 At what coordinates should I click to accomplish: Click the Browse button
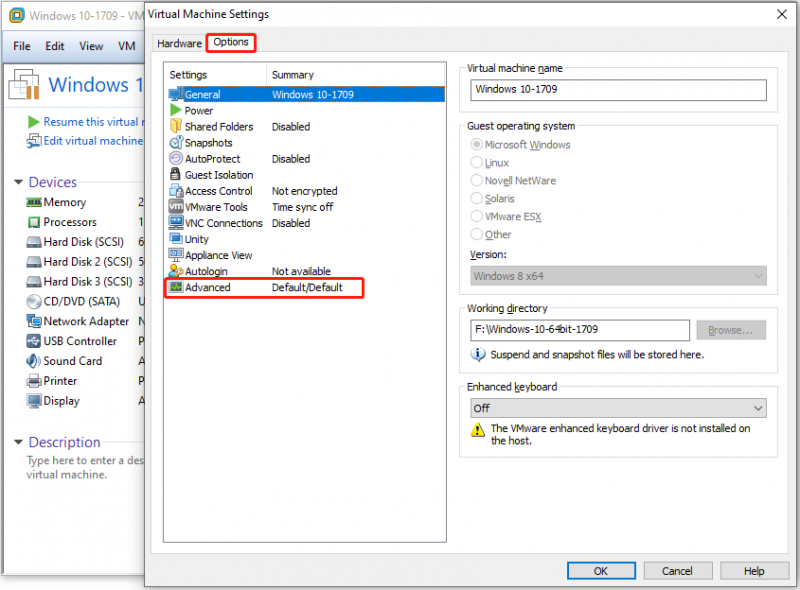[731, 330]
